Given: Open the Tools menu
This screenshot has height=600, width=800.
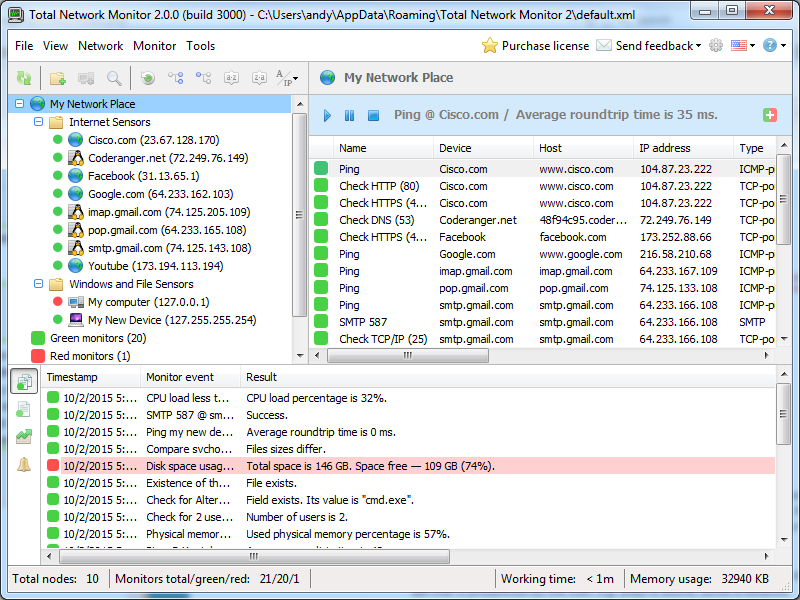Looking at the screenshot, I should pyautogui.click(x=200, y=45).
